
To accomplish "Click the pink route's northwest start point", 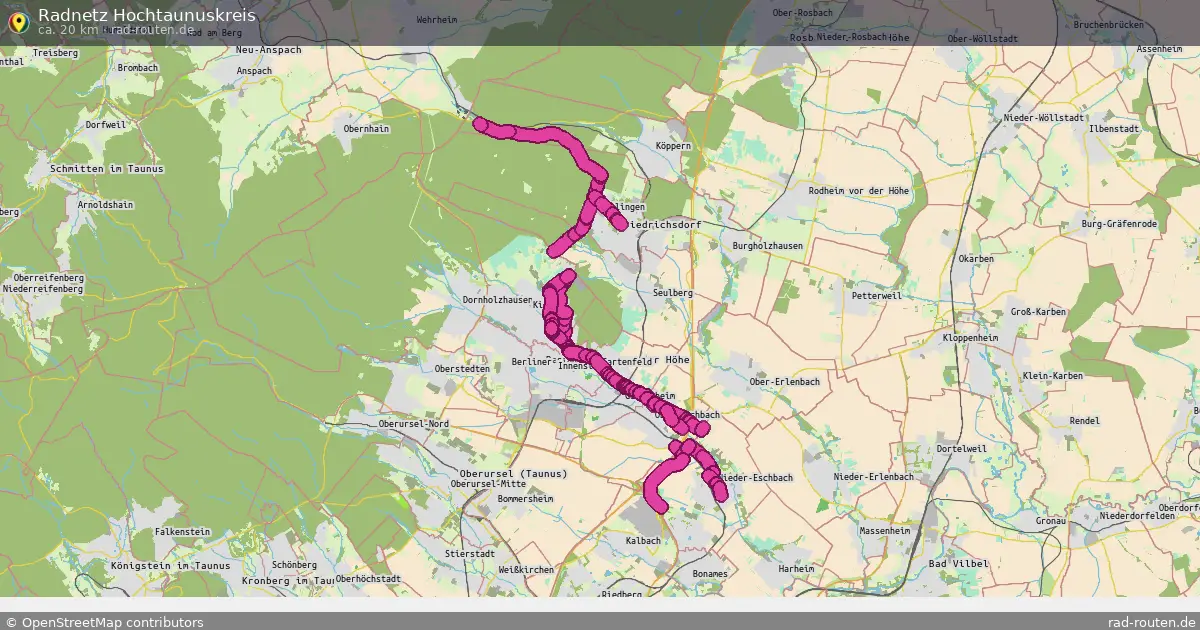I will (x=481, y=124).
